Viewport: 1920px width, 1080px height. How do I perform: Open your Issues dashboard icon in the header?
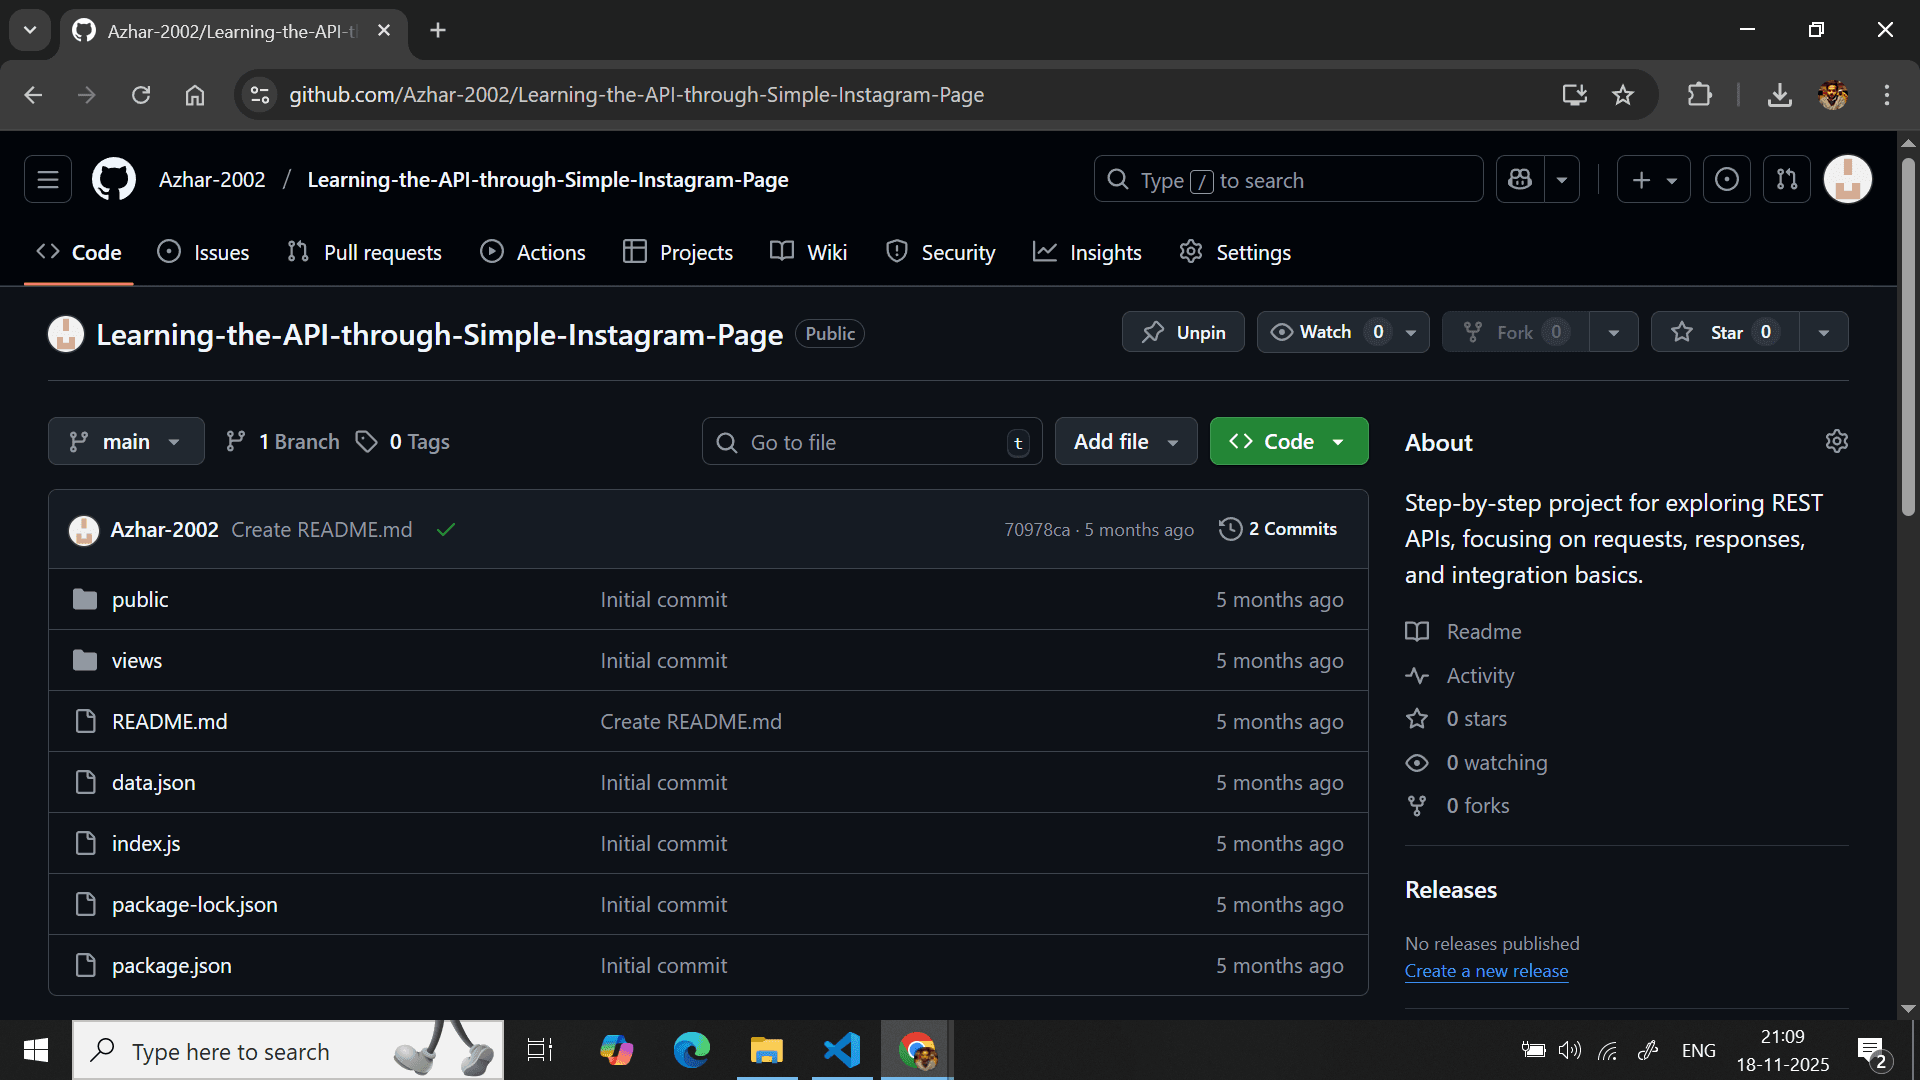click(x=1726, y=179)
